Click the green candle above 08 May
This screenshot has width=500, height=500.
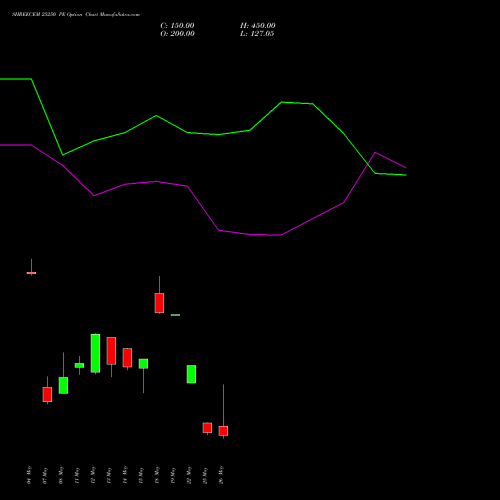point(63,385)
